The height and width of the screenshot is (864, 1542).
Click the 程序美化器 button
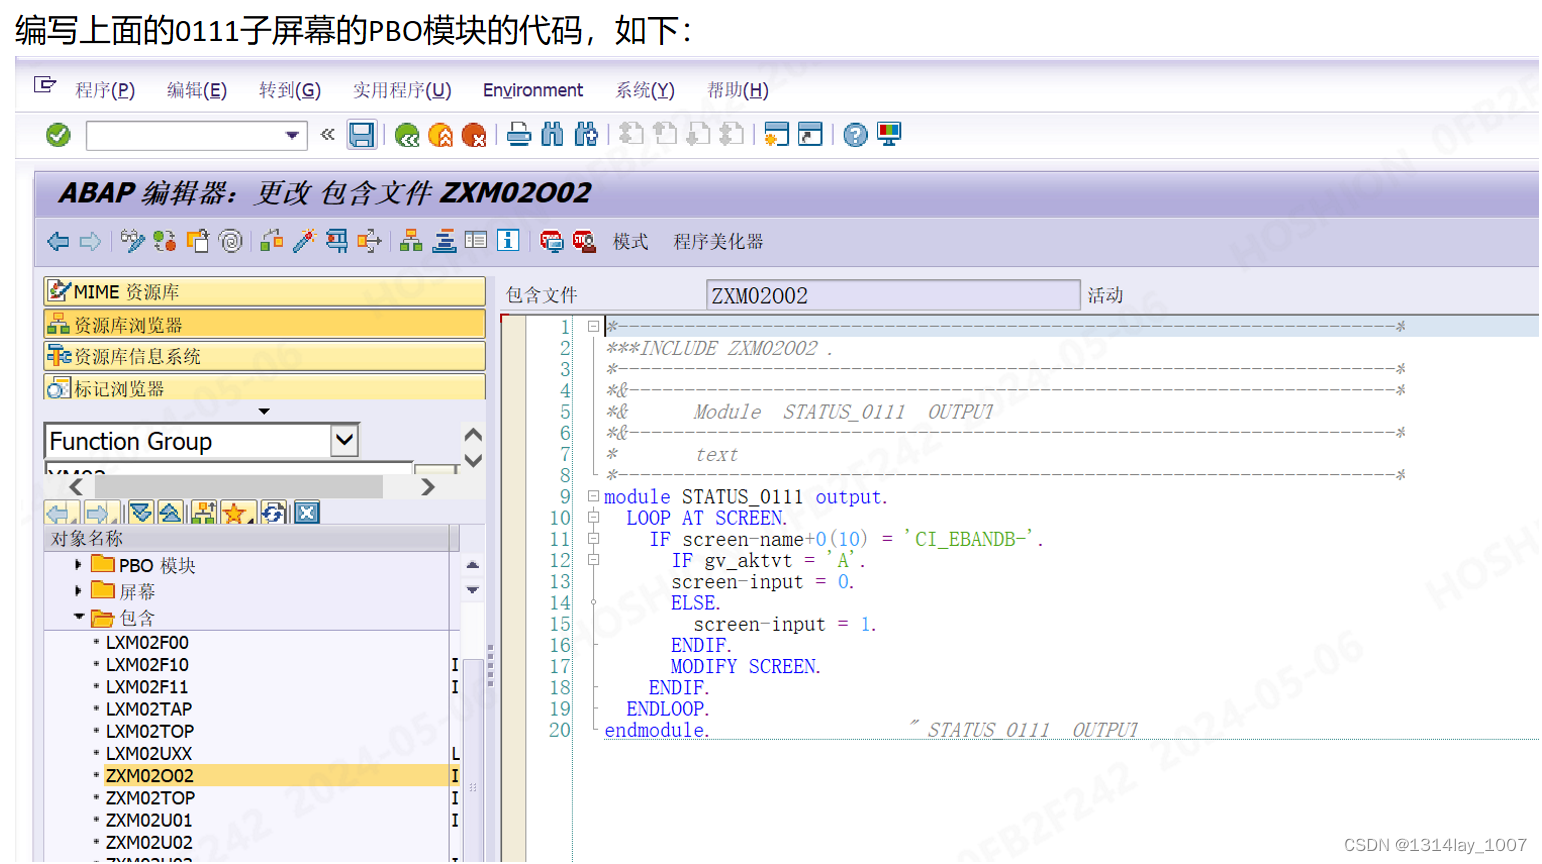click(718, 242)
